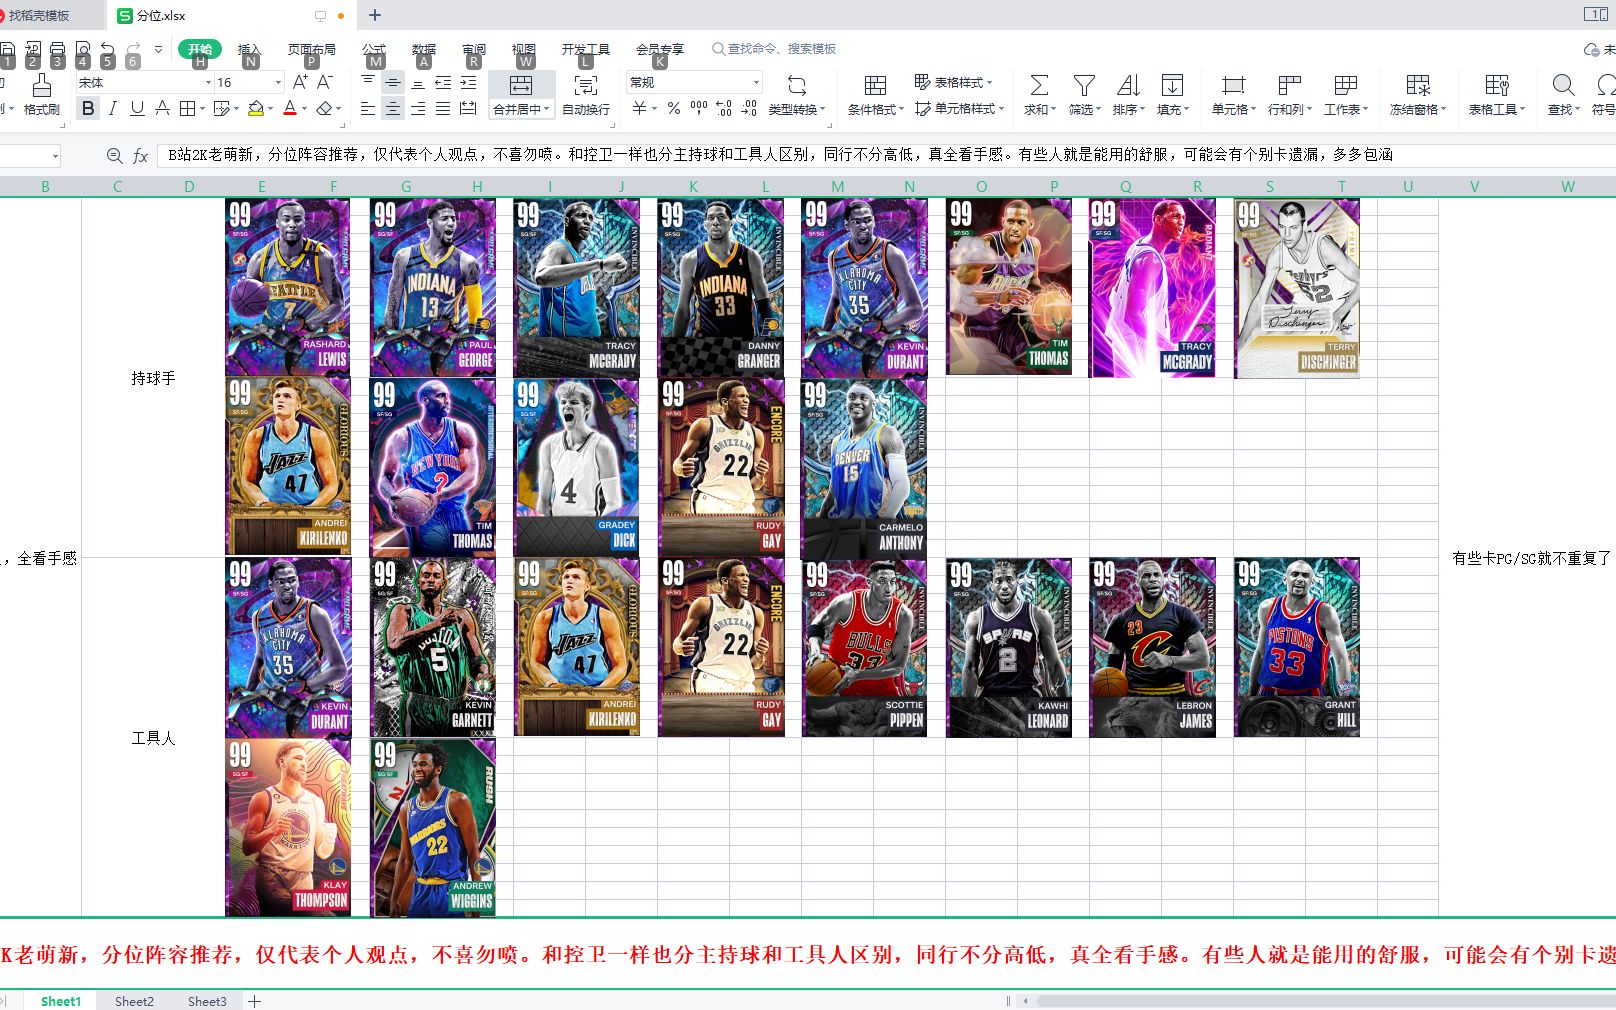Open the fill color dropdown arrow

click(271, 109)
